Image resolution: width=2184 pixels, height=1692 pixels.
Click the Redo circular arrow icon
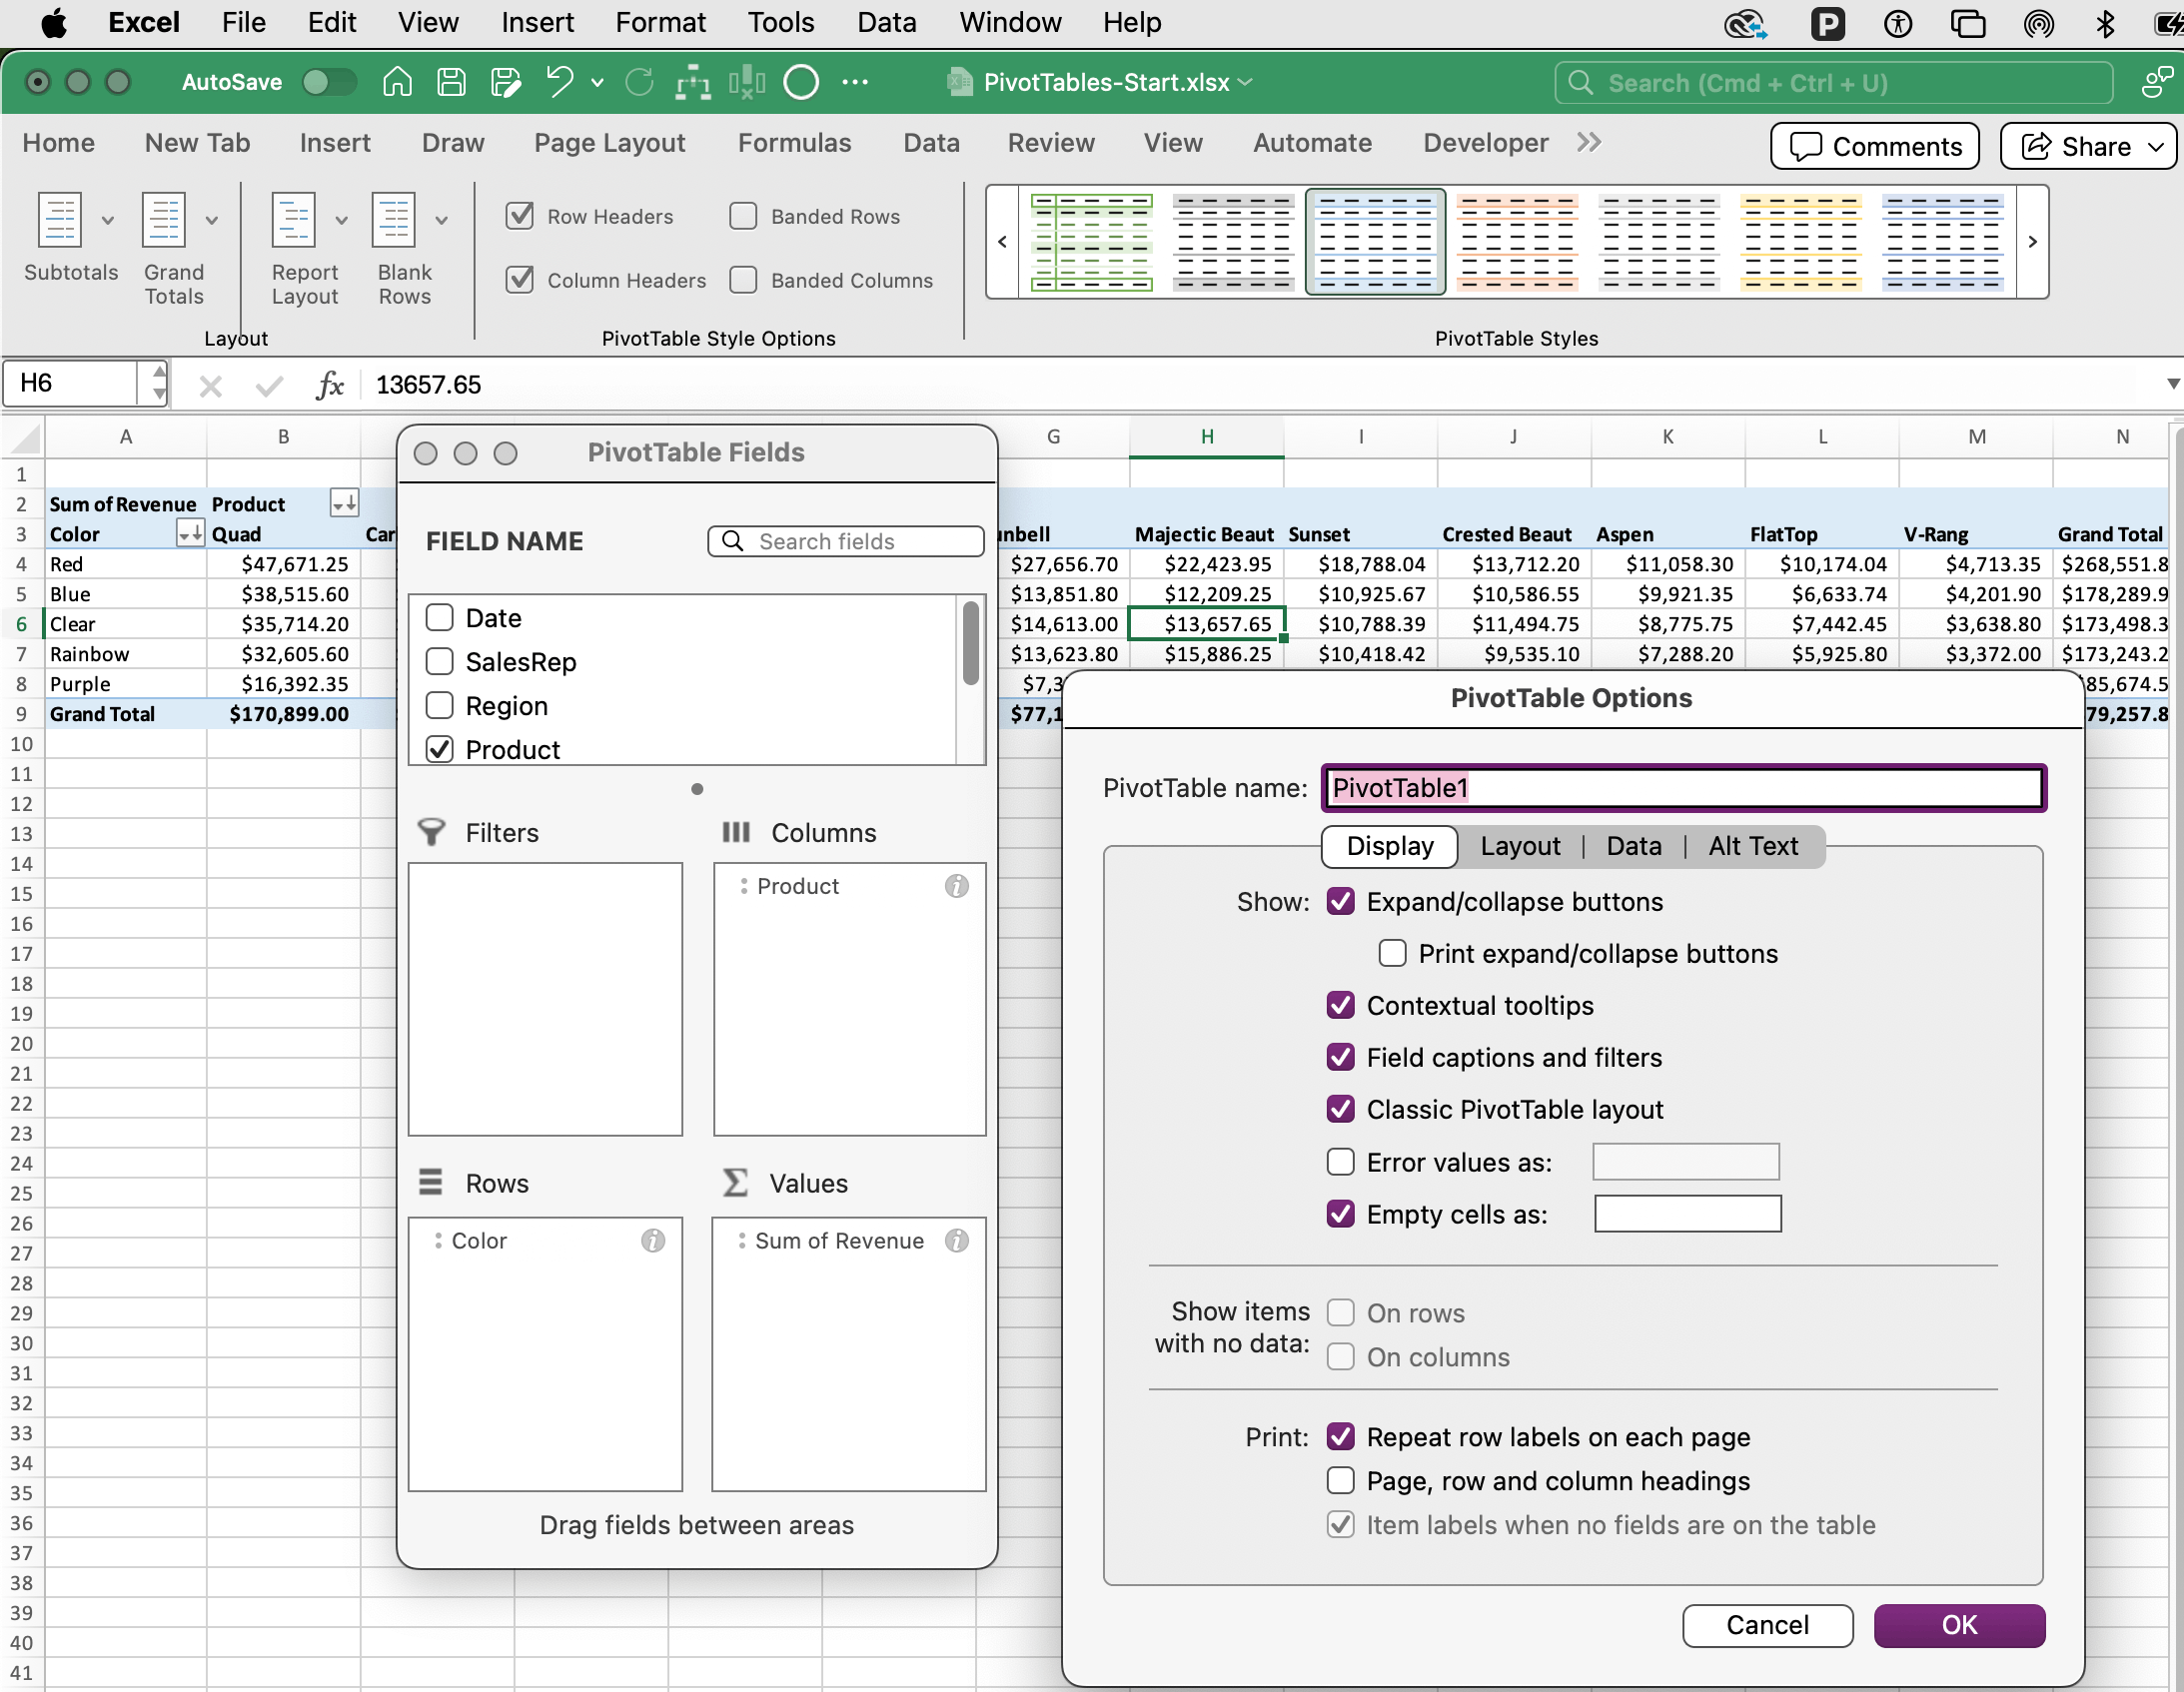639,82
